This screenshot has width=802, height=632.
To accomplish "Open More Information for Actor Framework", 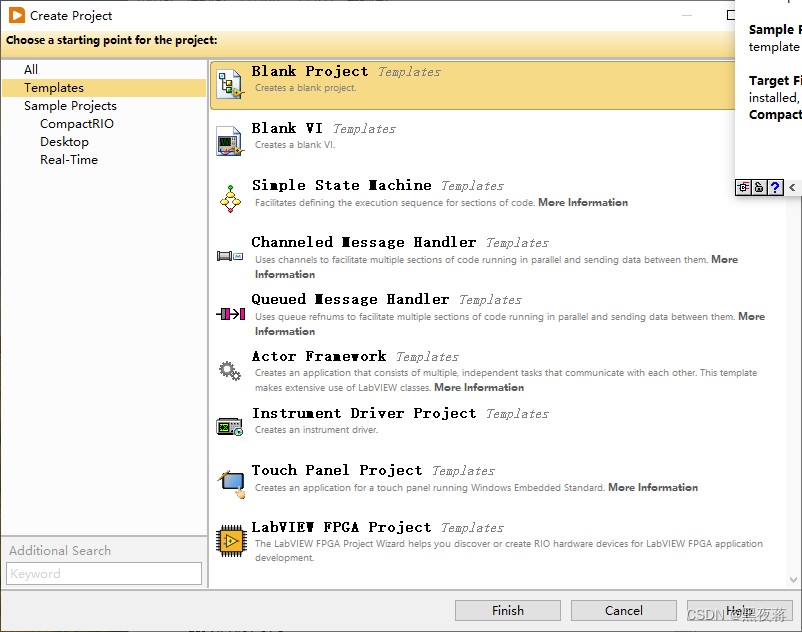I will (x=479, y=388).
